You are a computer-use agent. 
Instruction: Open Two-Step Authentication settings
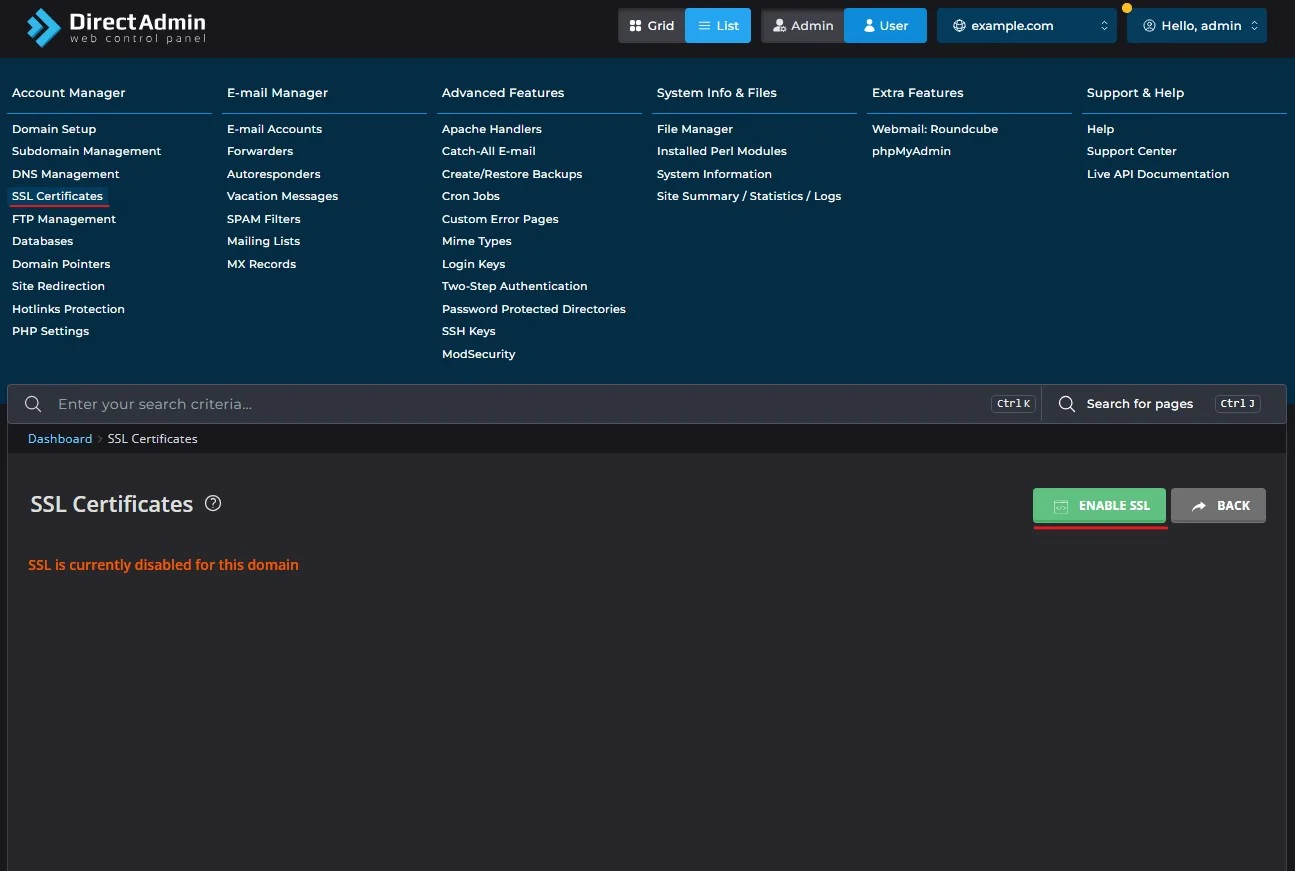pos(515,286)
